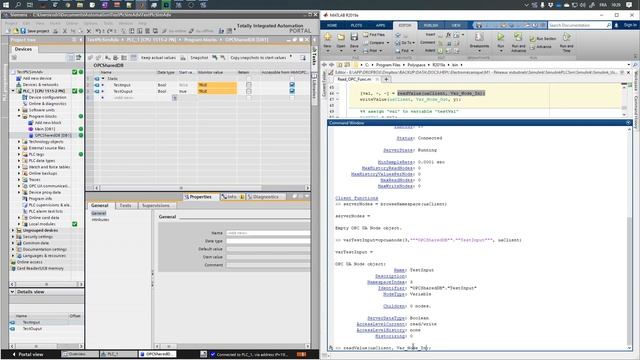Expand Software units tree node
The height and width of the screenshot is (360, 640).
coord(19,110)
